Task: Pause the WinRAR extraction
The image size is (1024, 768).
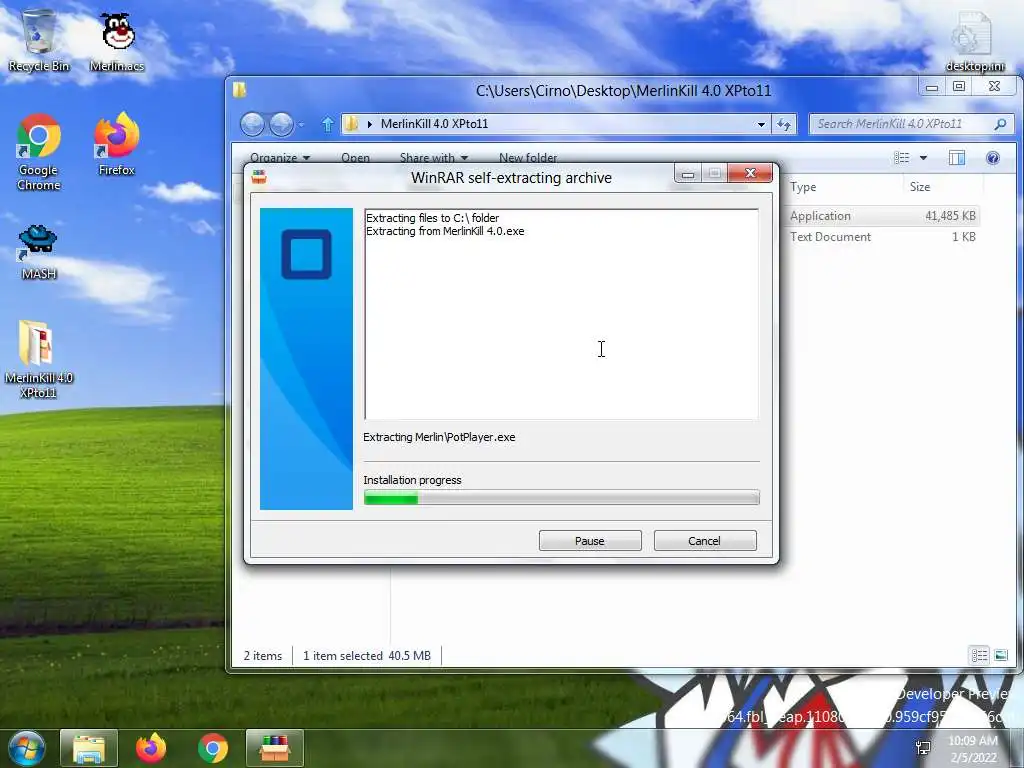Action: pyautogui.click(x=590, y=541)
